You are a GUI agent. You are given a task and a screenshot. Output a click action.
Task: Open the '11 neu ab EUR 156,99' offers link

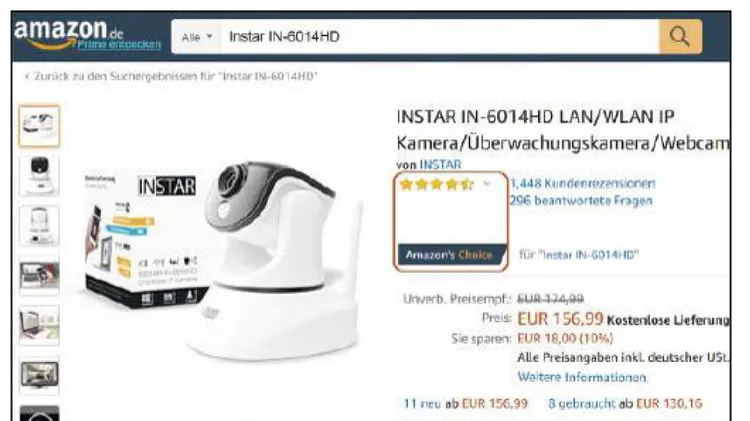pos(466,404)
